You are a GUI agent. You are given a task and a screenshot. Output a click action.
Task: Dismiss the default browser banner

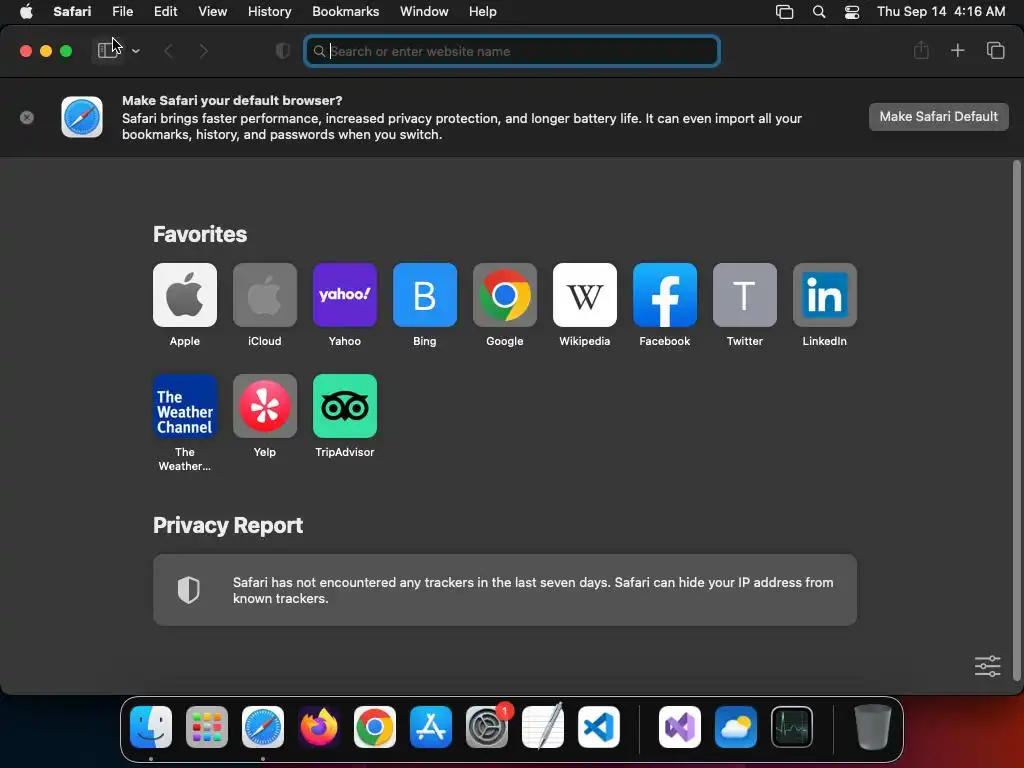click(x=27, y=118)
